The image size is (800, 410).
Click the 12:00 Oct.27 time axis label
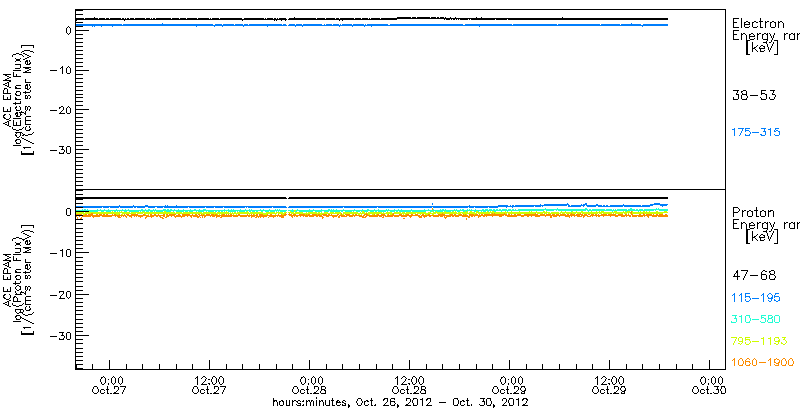coord(210,386)
